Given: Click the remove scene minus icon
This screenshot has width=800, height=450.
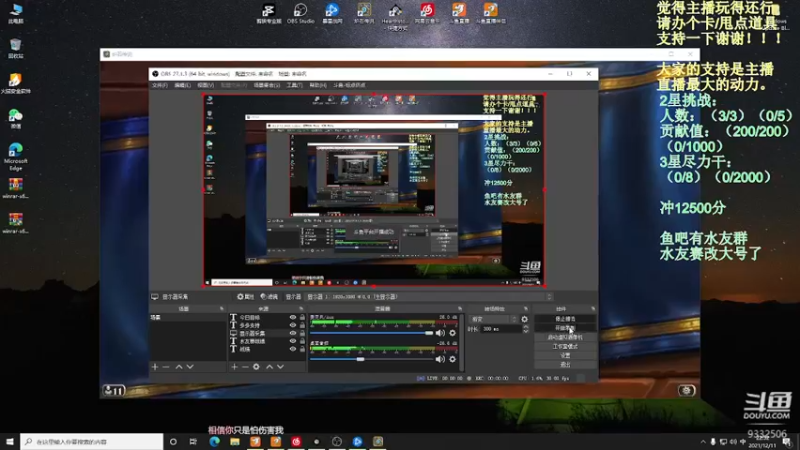Looking at the screenshot, I should coord(166,367).
